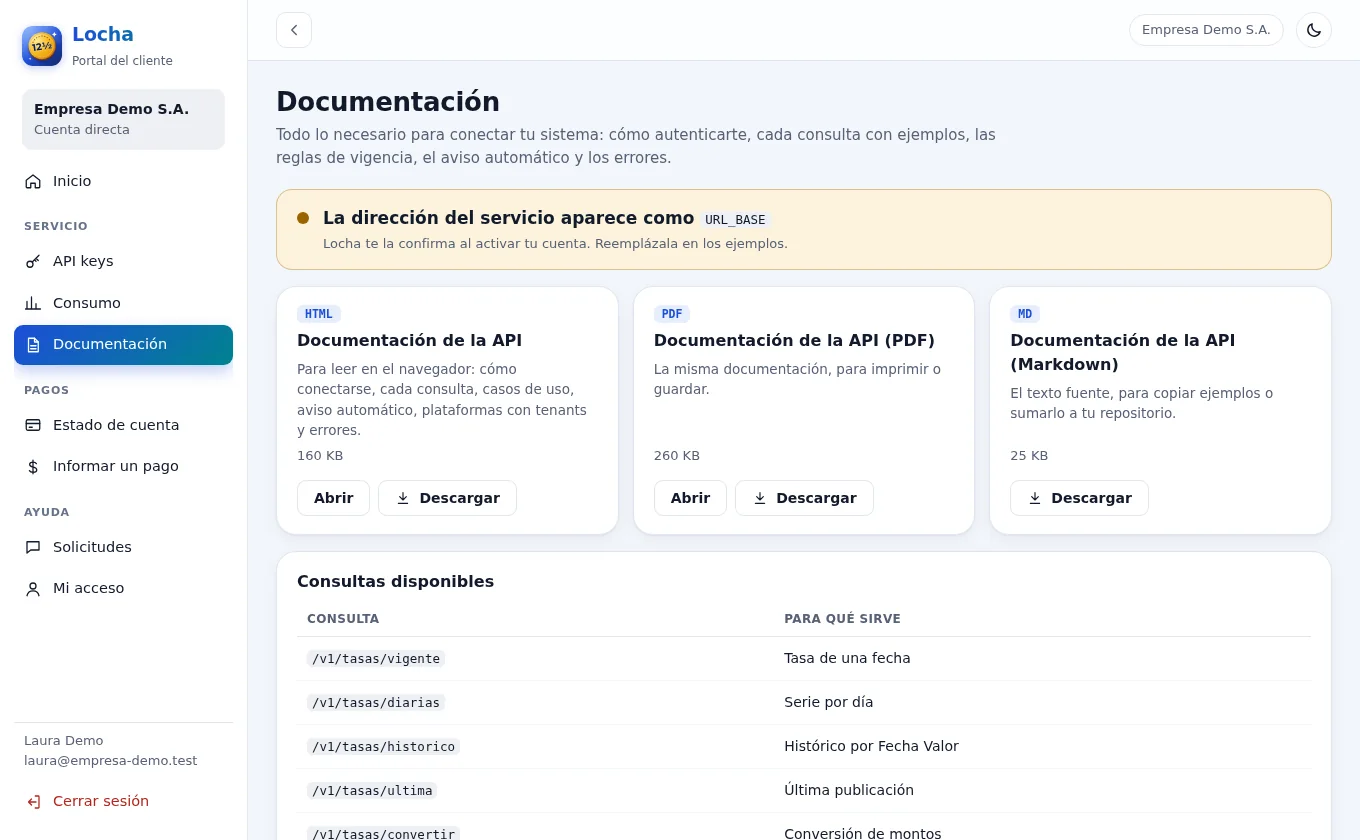Viewport: 1360px width, 840px height.
Task: Click the Empresa Demo S.A. pill in header
Action: point(1206,30)
